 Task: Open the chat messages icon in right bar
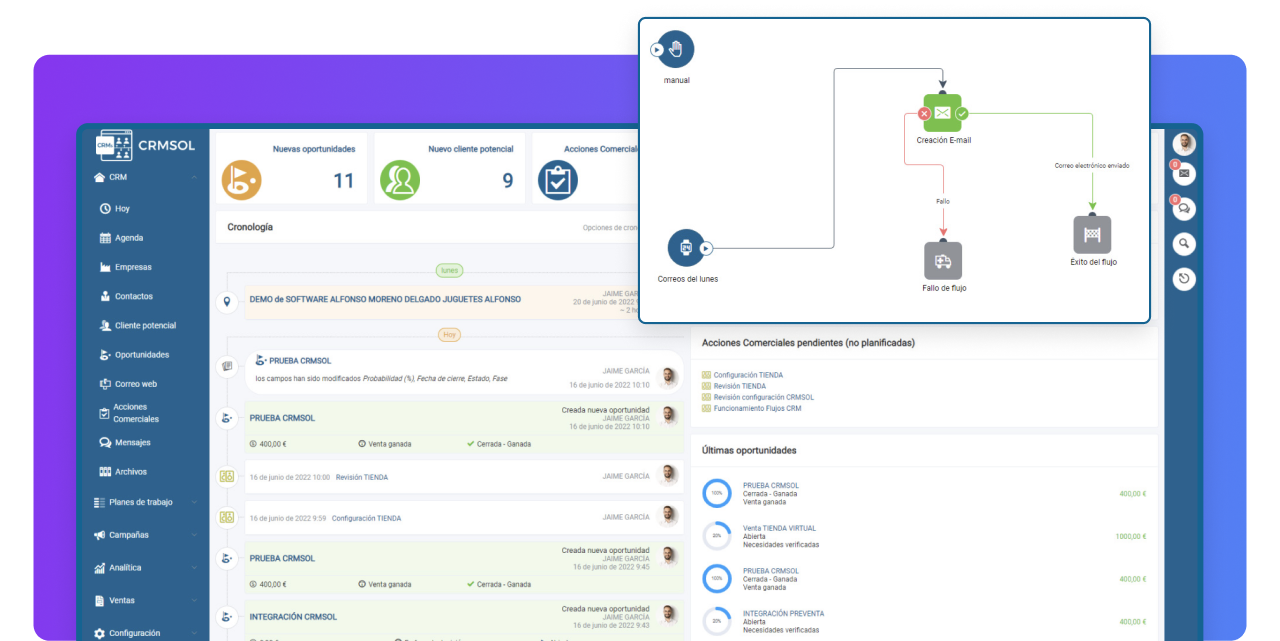1185,208
